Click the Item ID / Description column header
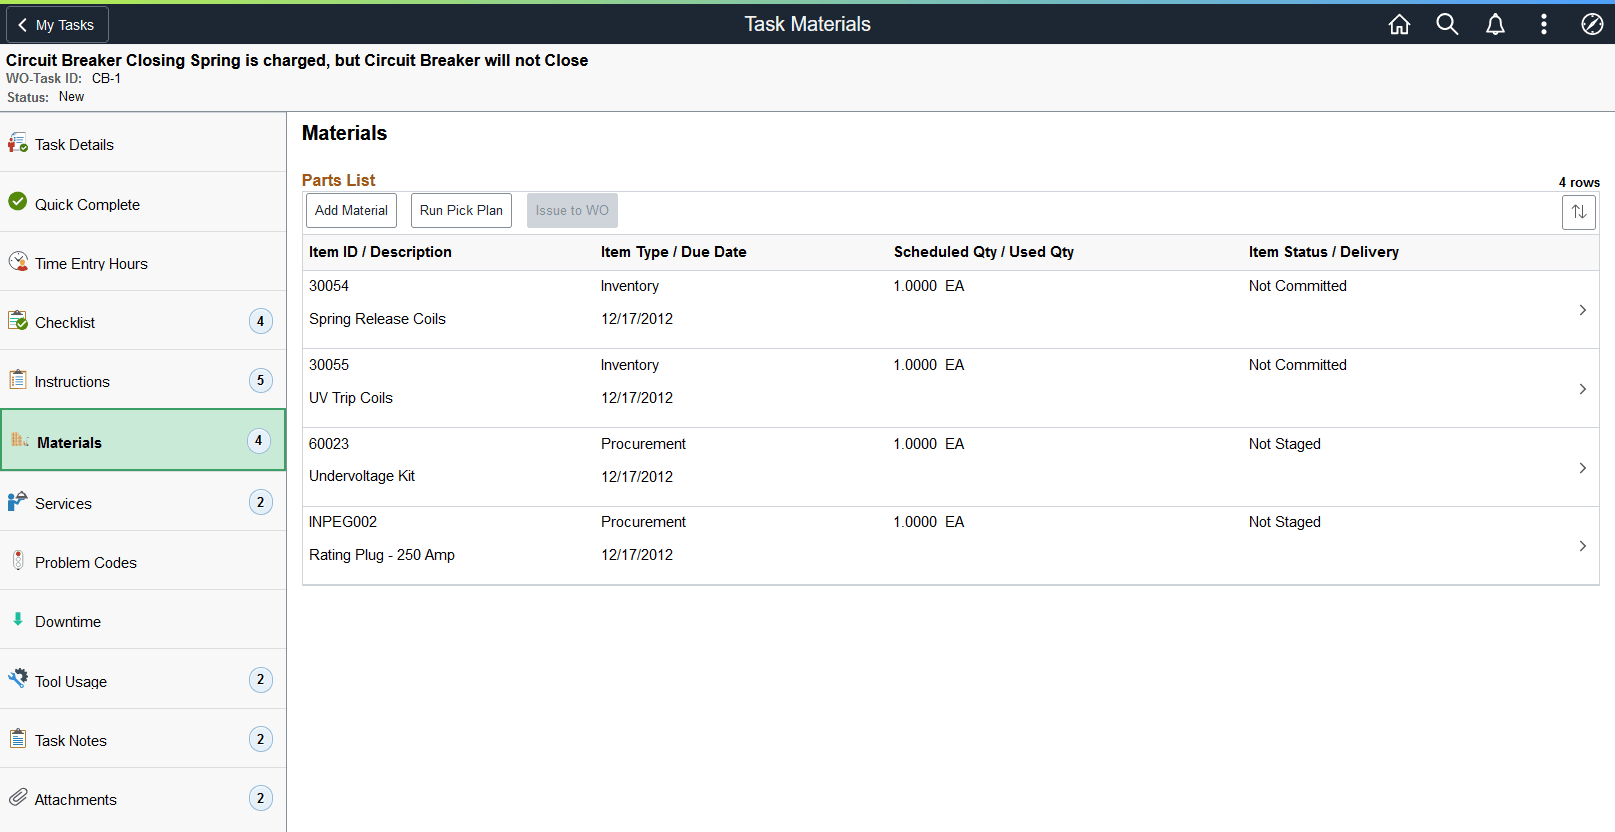The width and height of the screenshot is (1615, 832). tap(380, 252)
